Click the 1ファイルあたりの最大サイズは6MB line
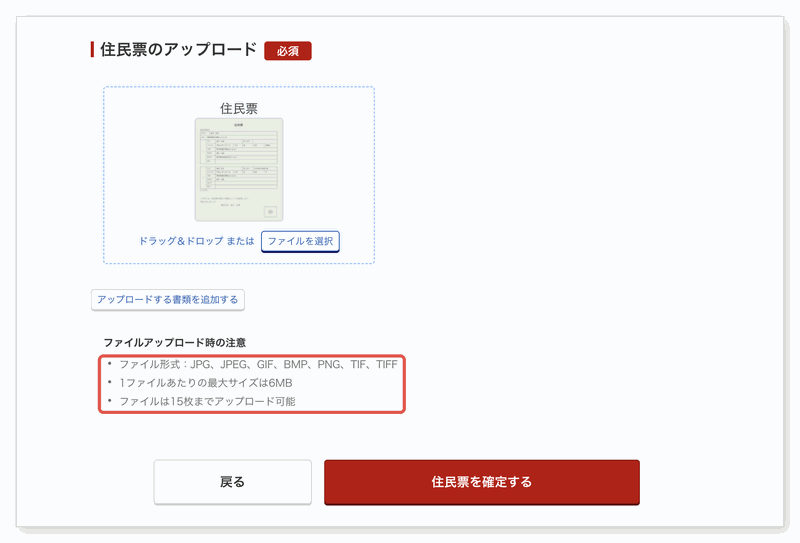 [206, 383]
